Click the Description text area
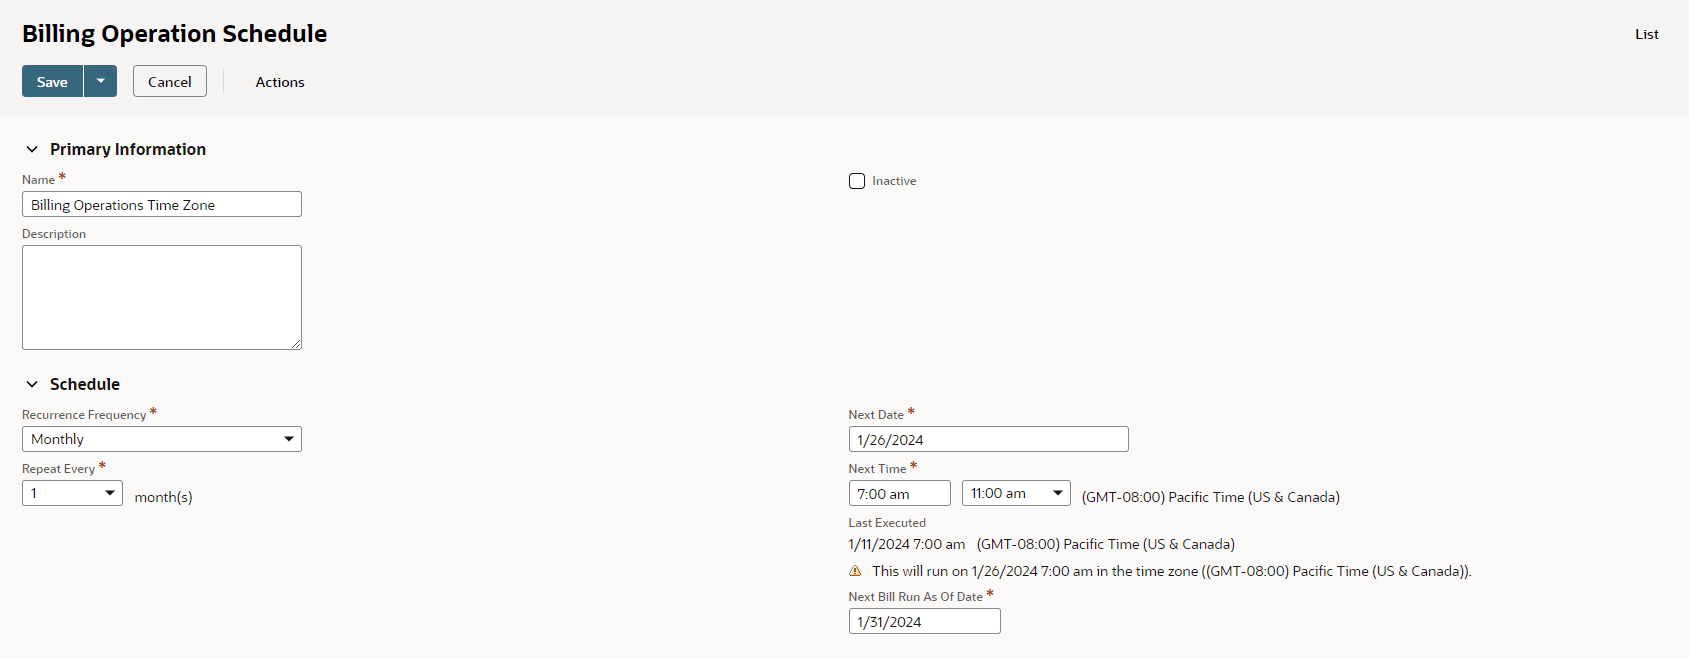This screenshot has width=1689, height=659. (x=162, y=297)
